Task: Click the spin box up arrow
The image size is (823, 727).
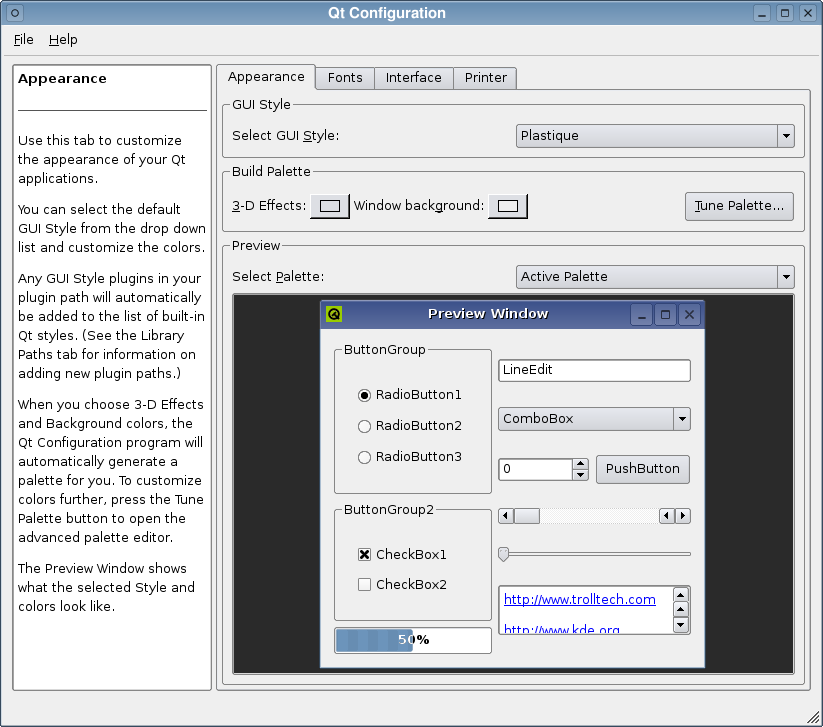Action: [580, 463]
